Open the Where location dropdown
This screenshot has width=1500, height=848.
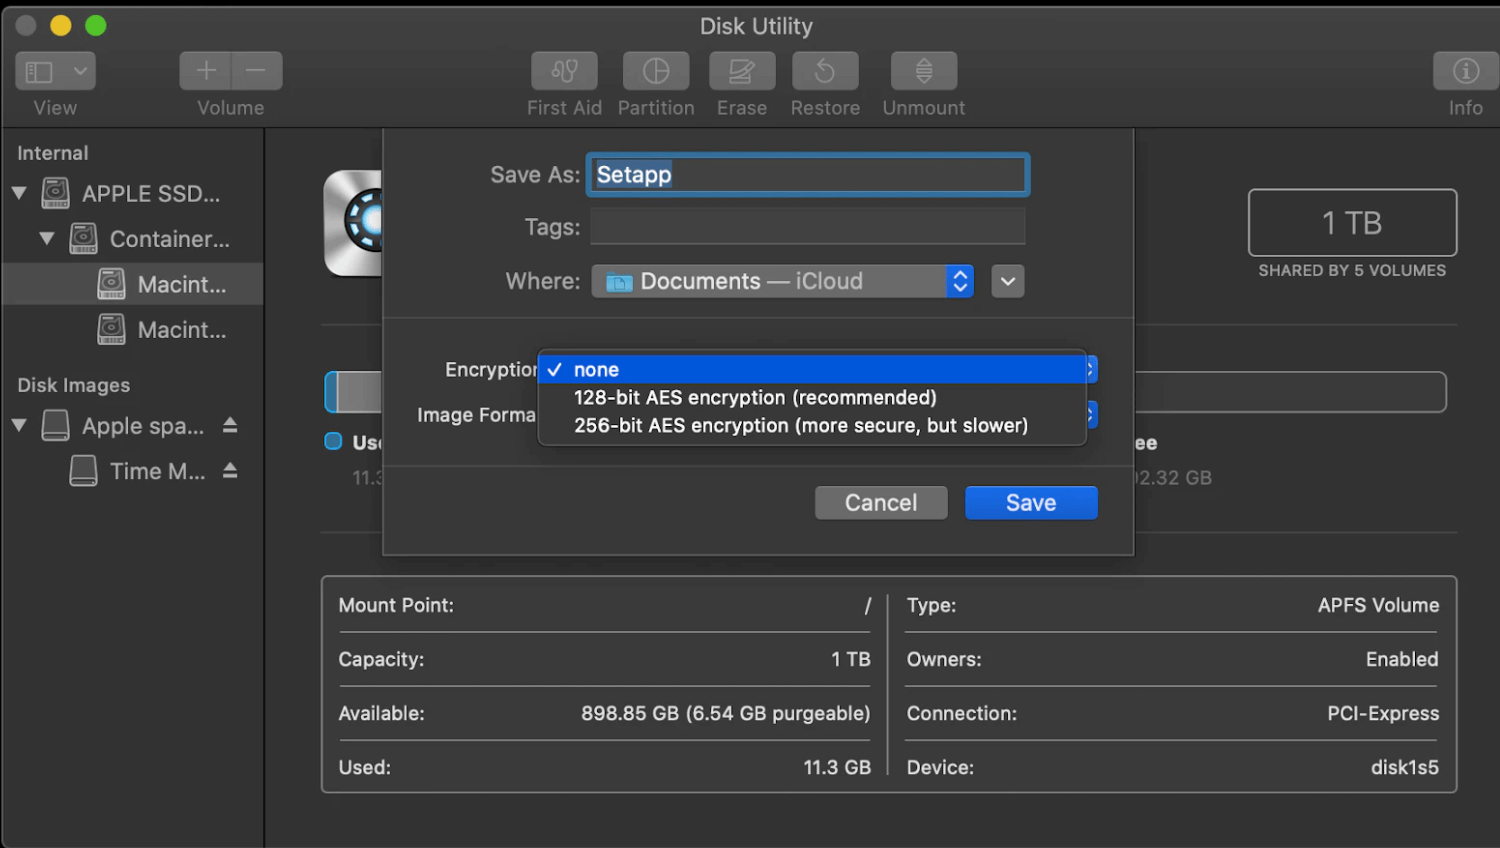click(782, 281)
